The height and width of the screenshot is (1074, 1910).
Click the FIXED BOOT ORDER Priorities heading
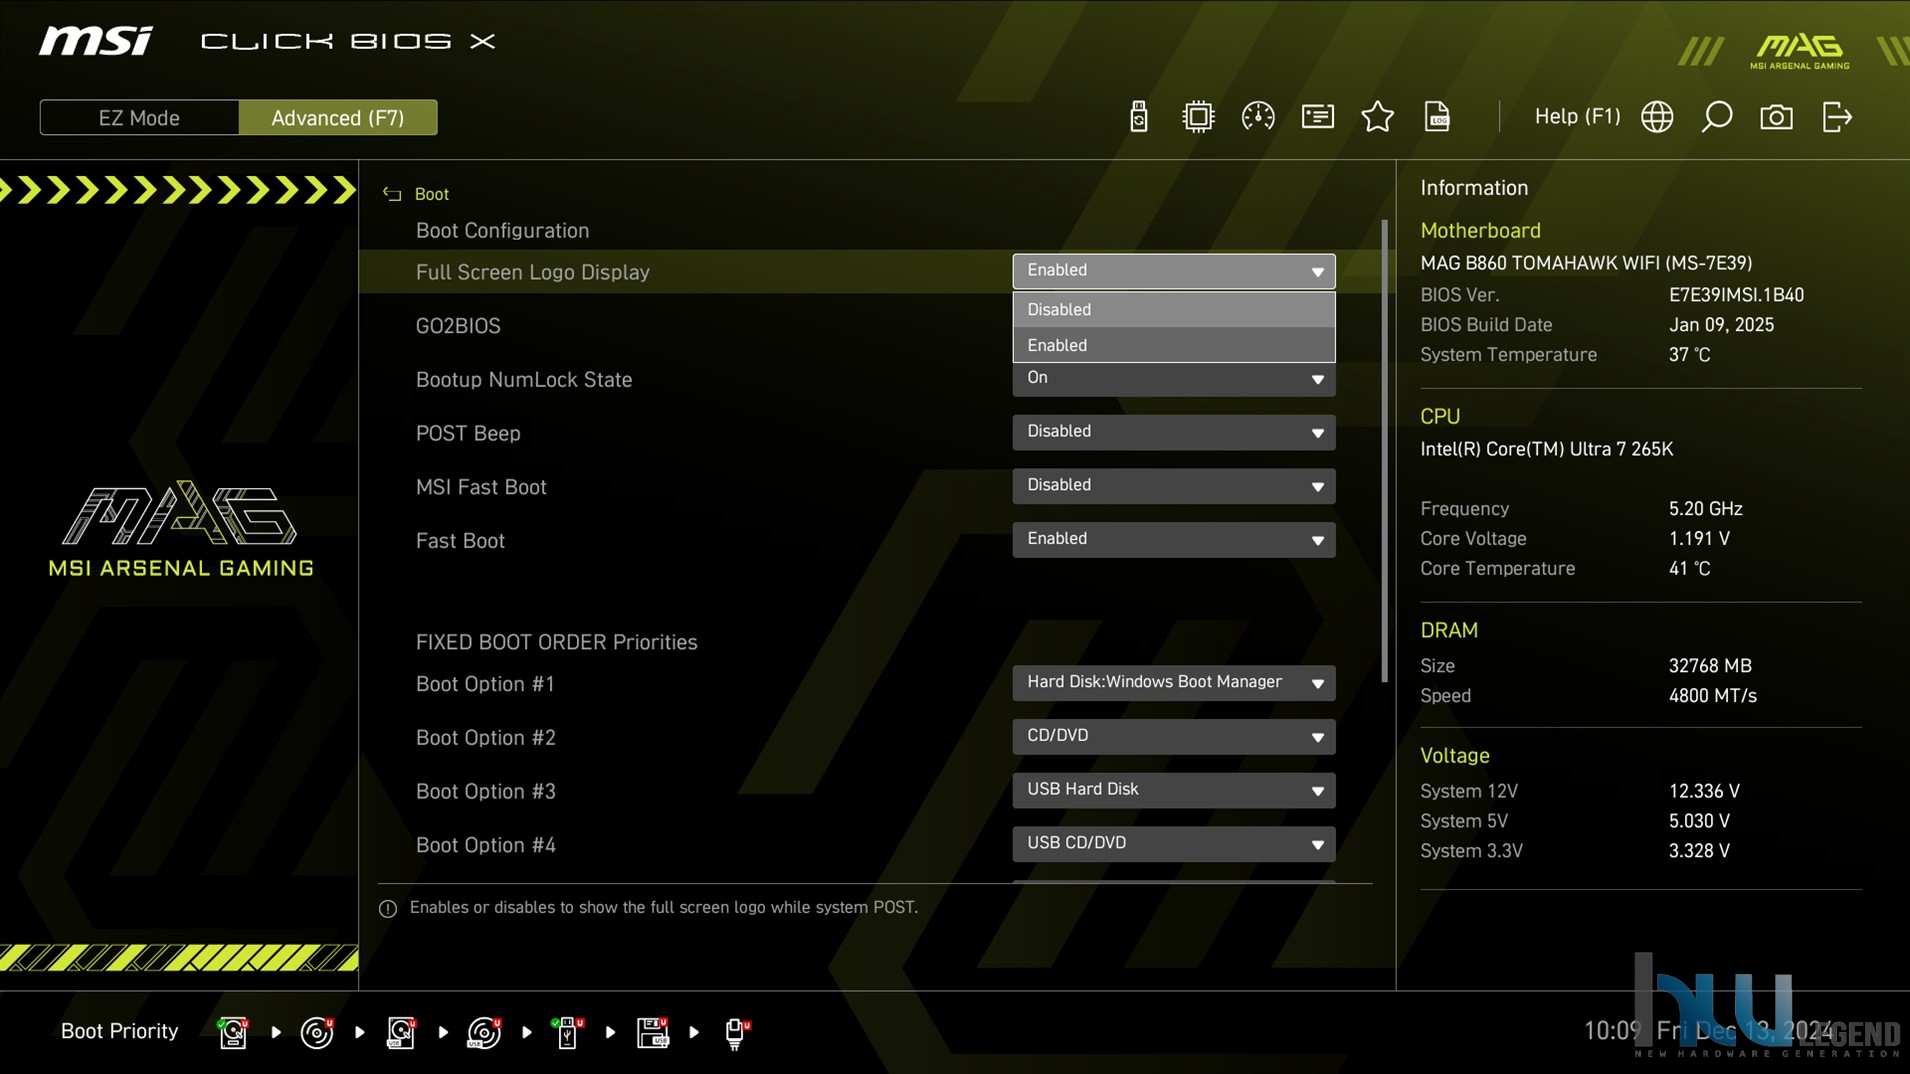click(x=556, y=642)
